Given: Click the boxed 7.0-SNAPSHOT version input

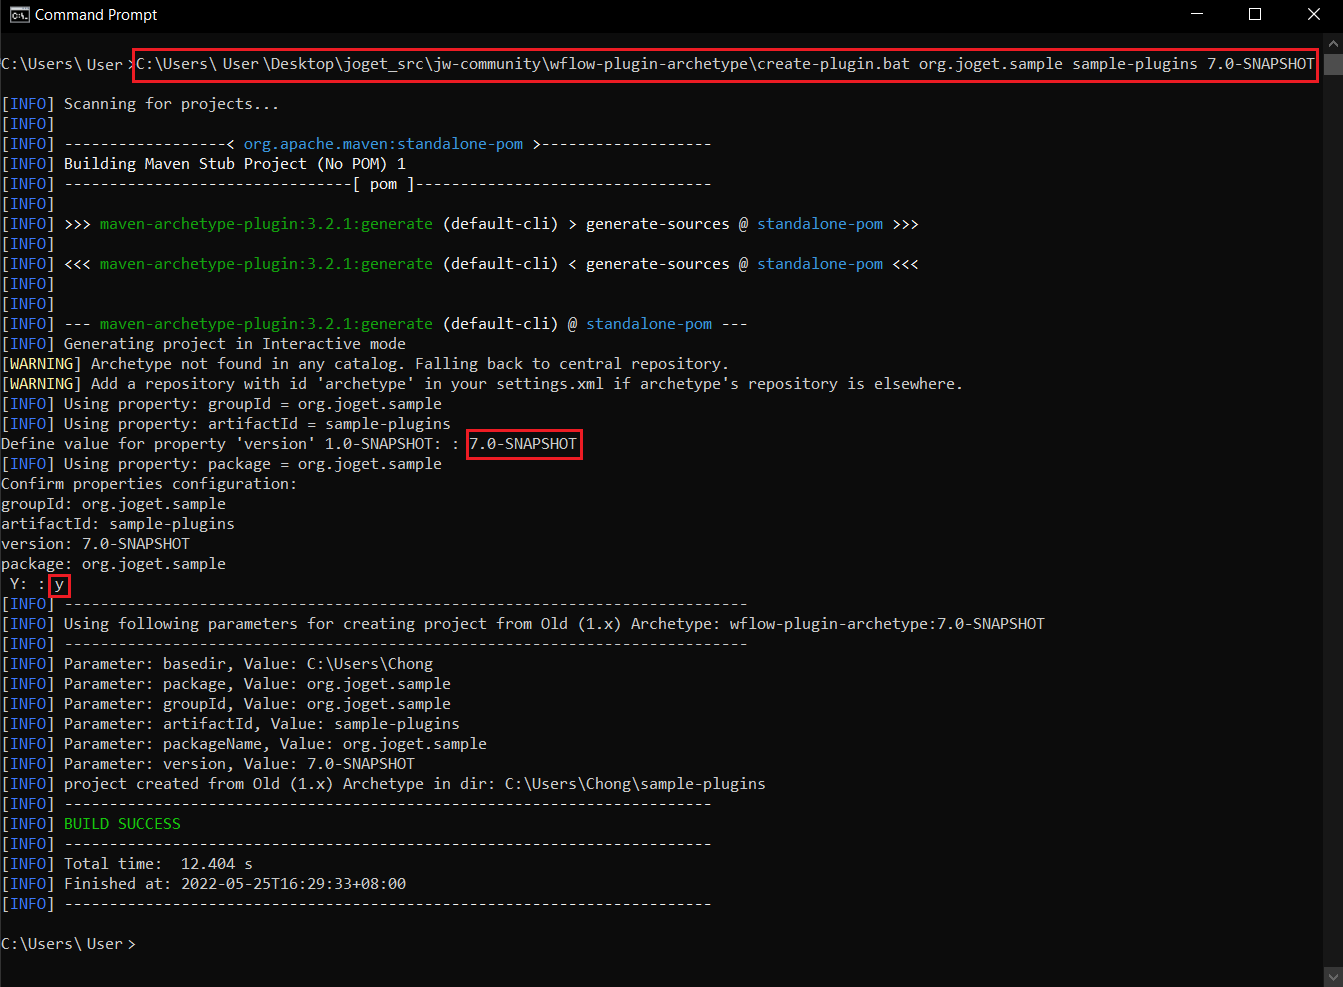Looking at the screenshot, I should [x=524, y=444].
